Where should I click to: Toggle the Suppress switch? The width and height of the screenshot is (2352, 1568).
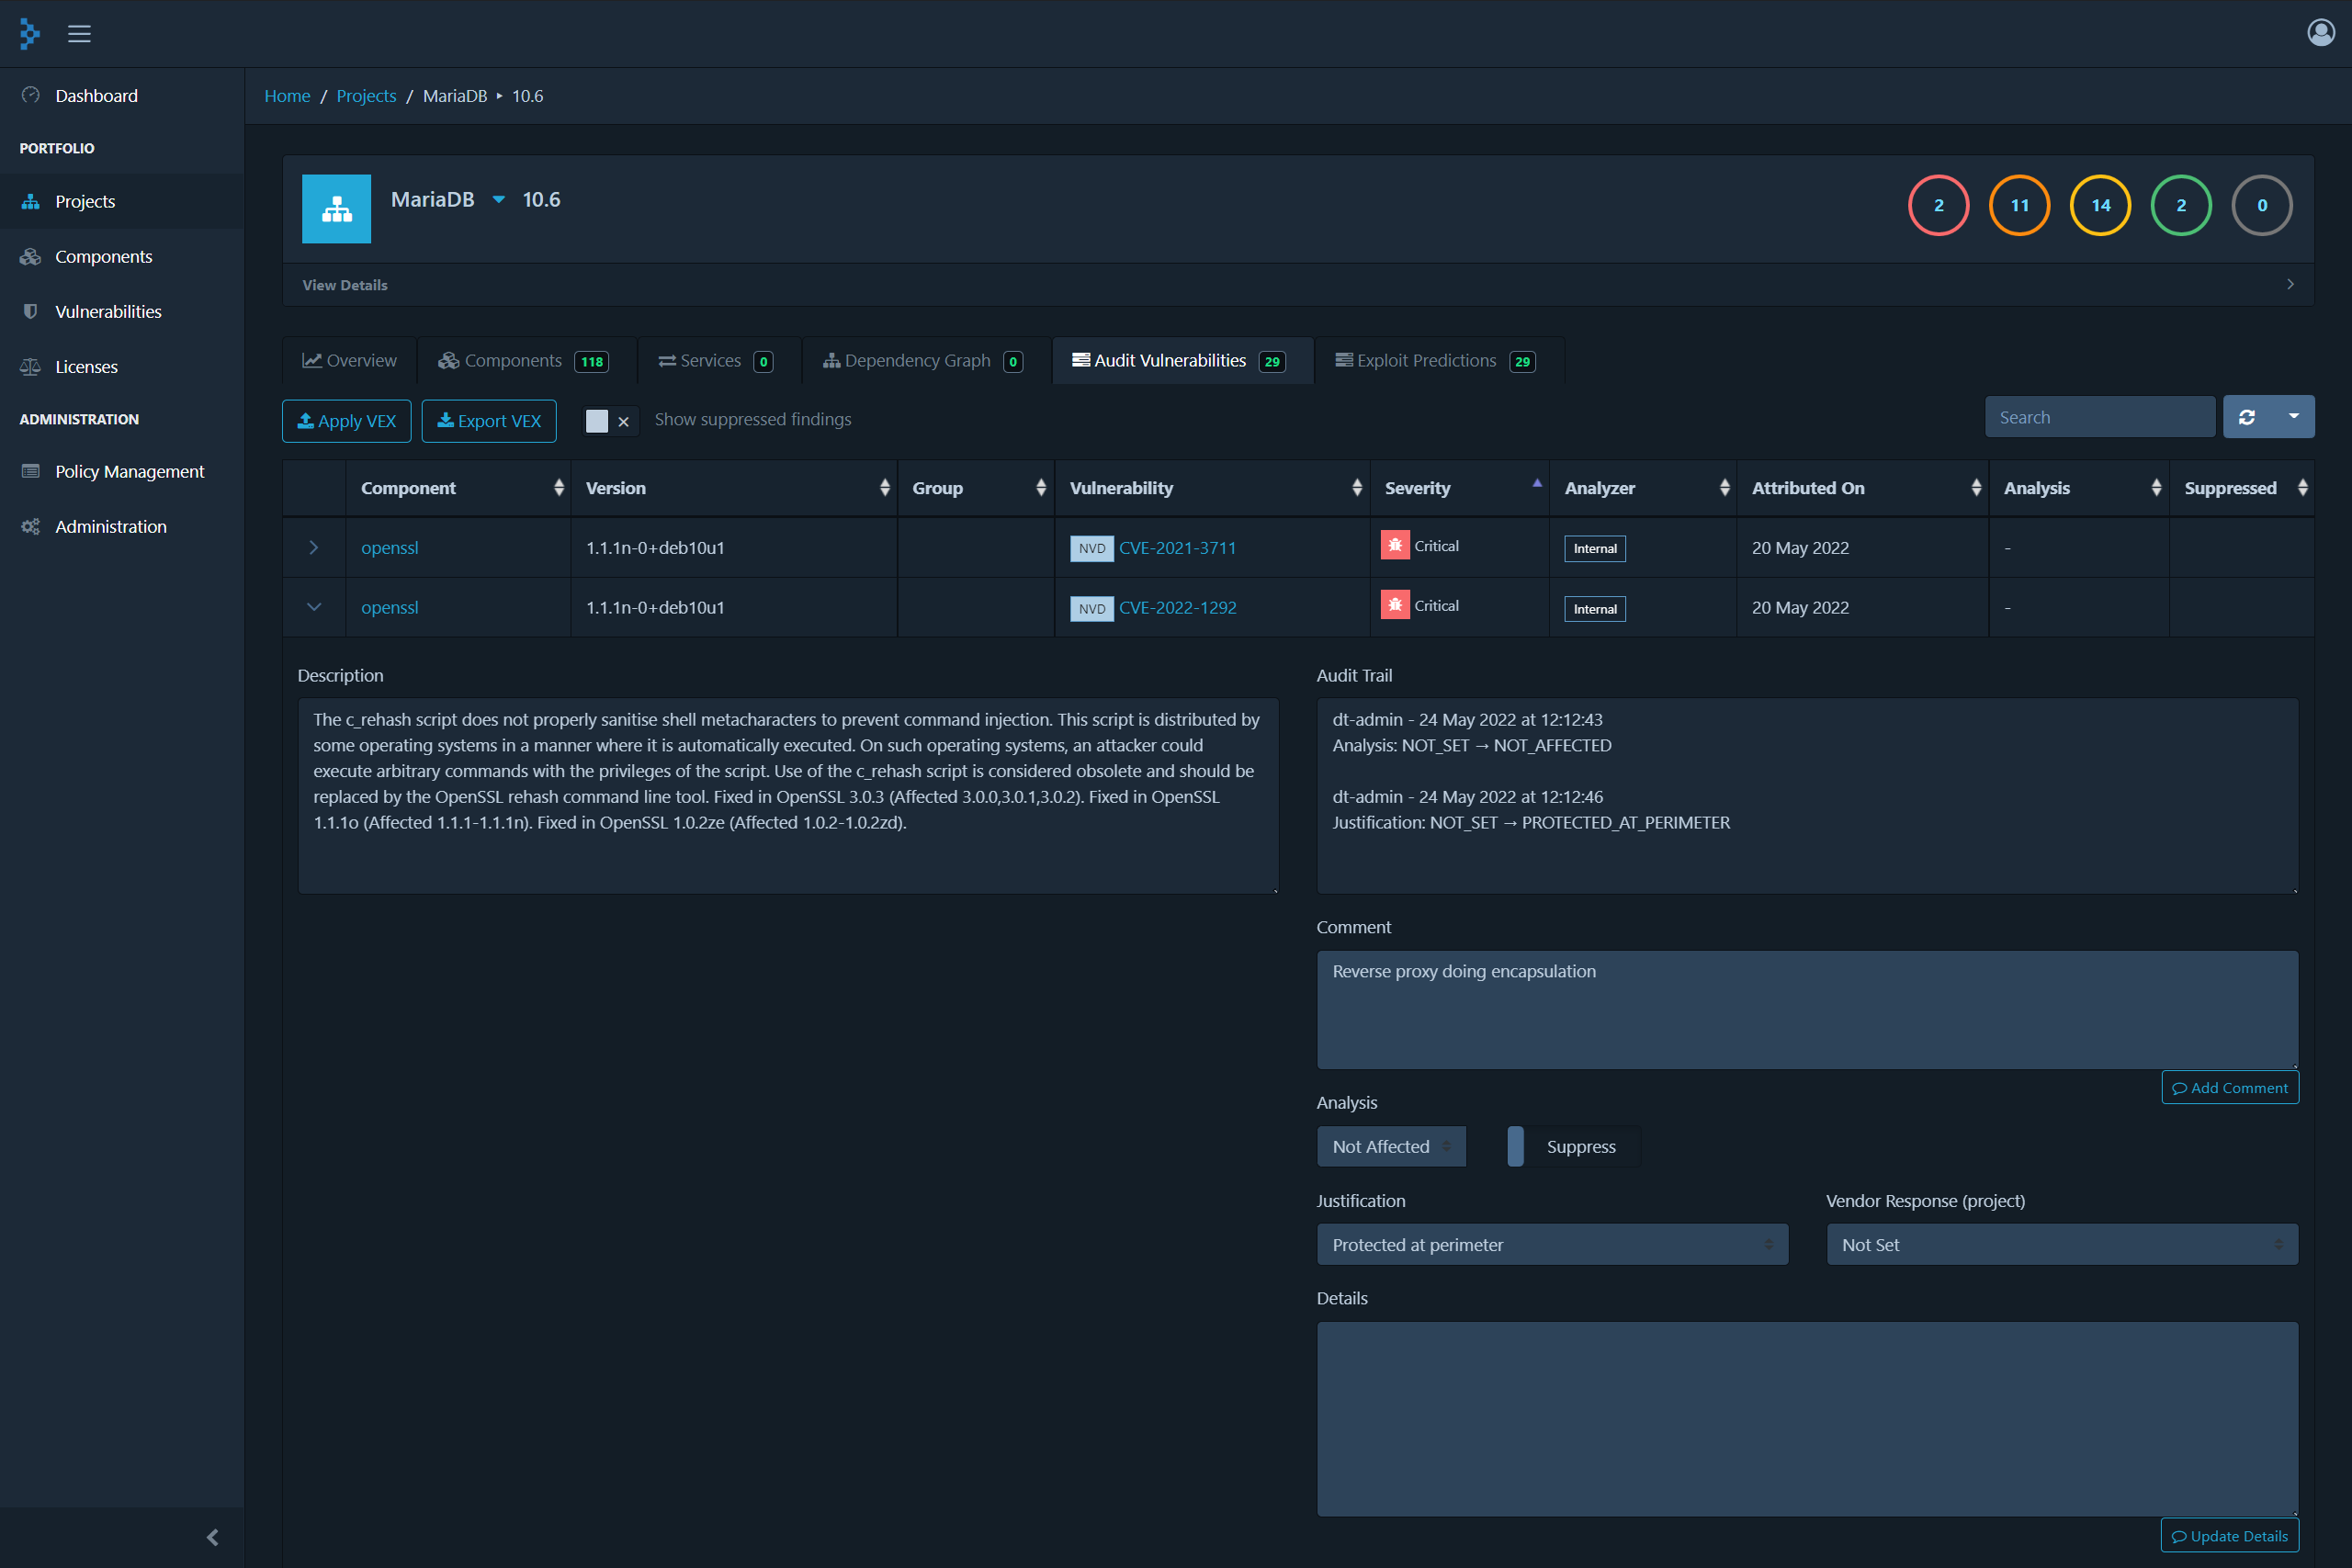coord(1516,1146)
